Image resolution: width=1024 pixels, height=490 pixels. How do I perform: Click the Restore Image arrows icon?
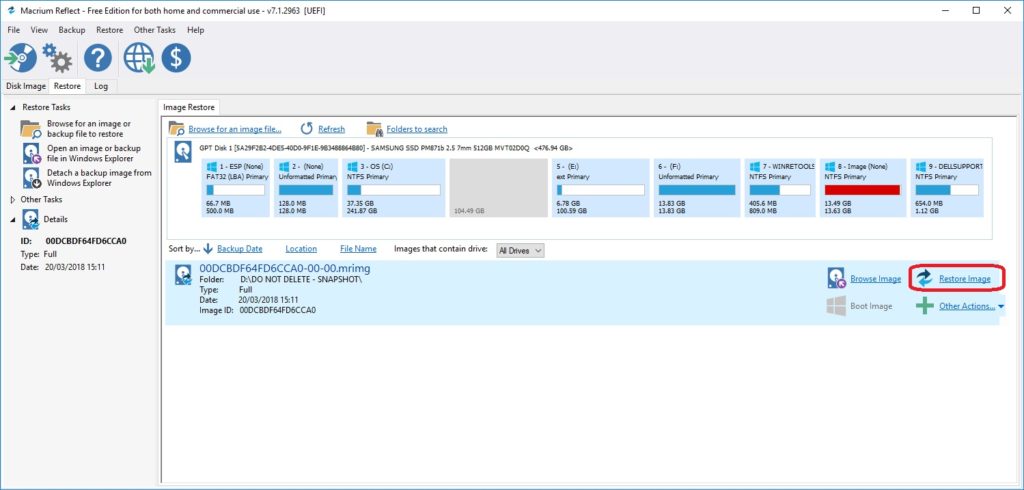[x=924, y=278]
